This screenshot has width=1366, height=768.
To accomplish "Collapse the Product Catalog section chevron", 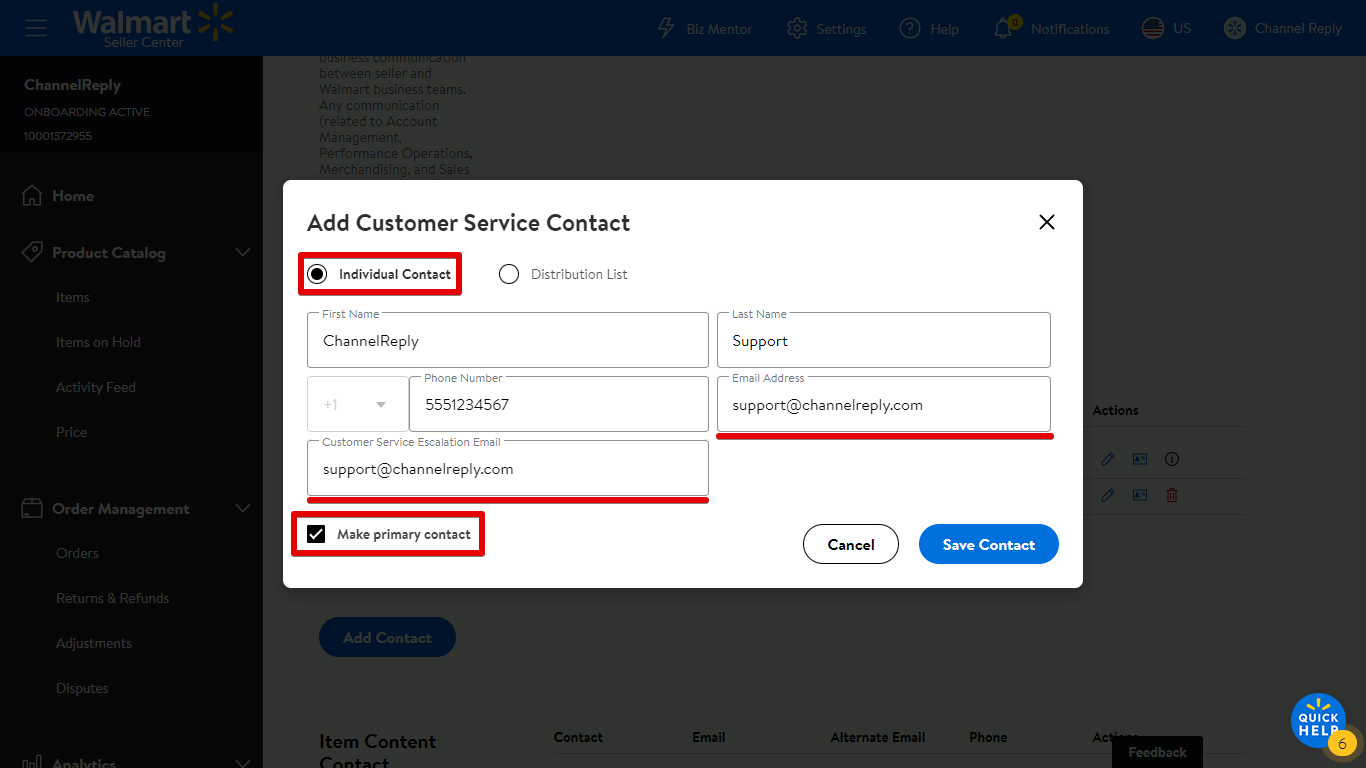I will point(242,252).
